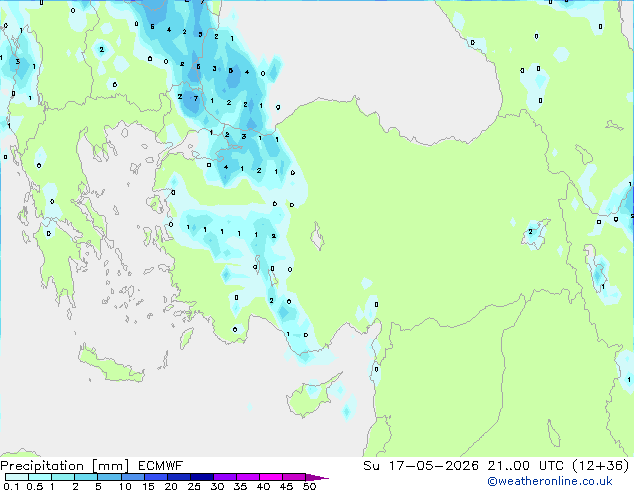Click the legend tick label 0.5
Screen dimensions: 634x490
(34, 486)
